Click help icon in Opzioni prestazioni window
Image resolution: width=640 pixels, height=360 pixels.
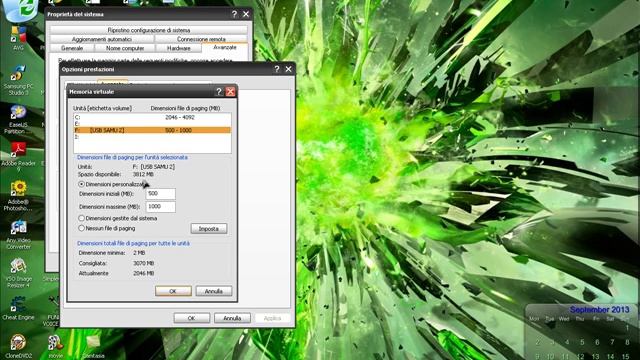coord(277,69)
